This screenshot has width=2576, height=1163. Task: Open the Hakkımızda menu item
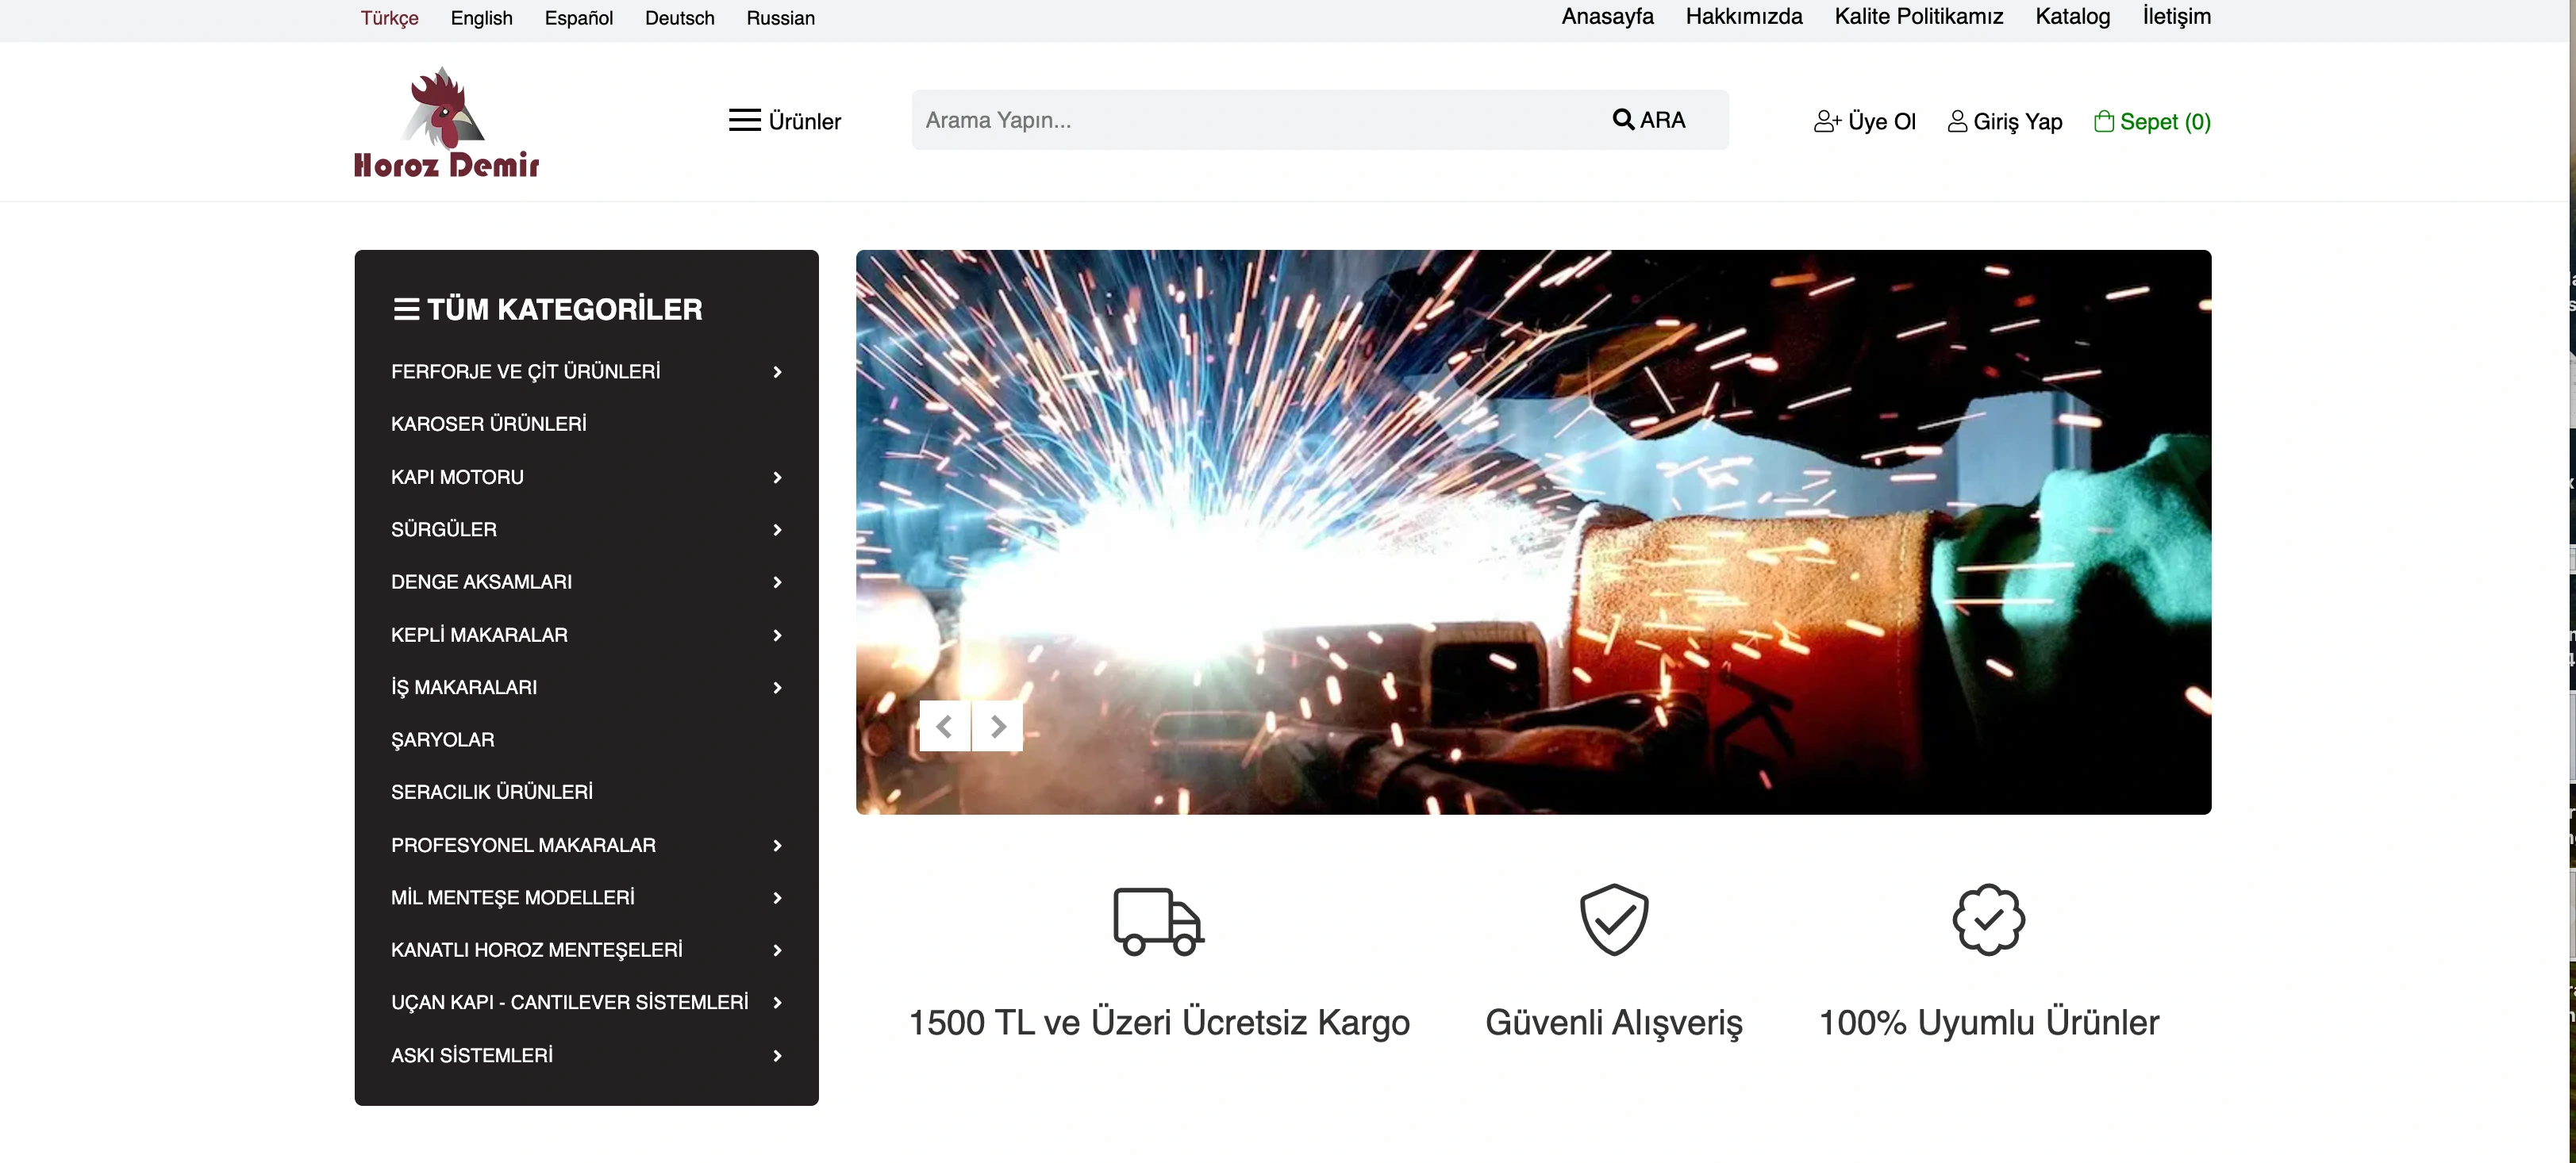pos(1743,16)
